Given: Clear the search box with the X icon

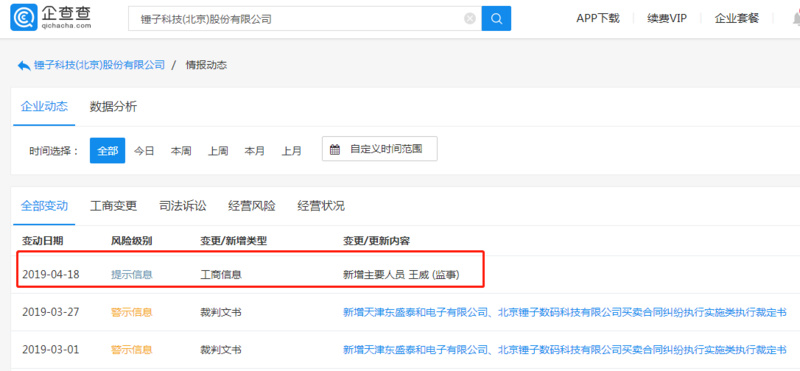Looking at the screenshot, I should [470, 18].
